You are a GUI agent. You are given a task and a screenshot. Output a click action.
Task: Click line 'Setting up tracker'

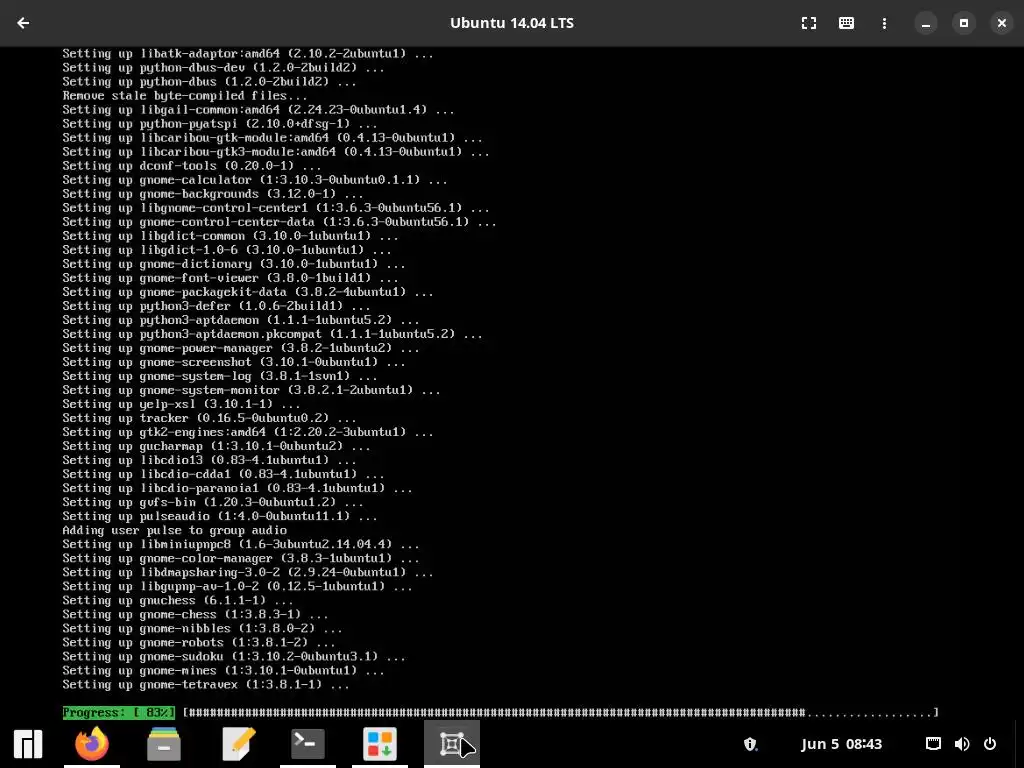pyautogui.click(x=209, y=418)
